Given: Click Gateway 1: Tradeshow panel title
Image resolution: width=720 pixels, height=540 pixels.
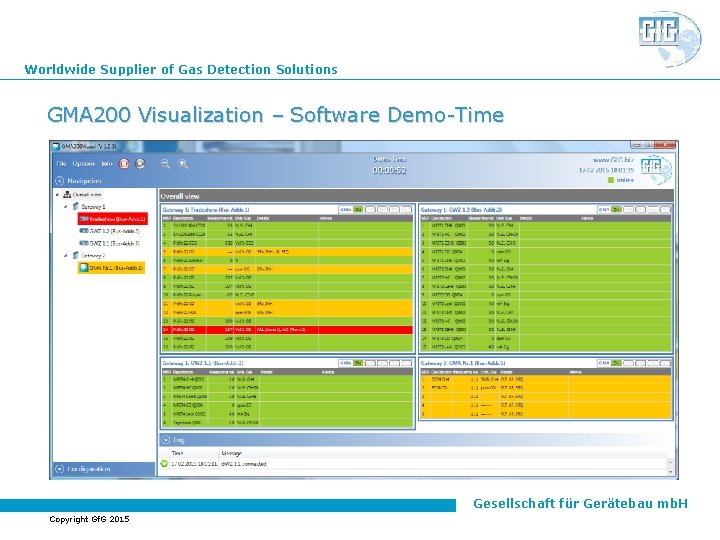Looking at the screenshot, I should click(x=206, y=209).
